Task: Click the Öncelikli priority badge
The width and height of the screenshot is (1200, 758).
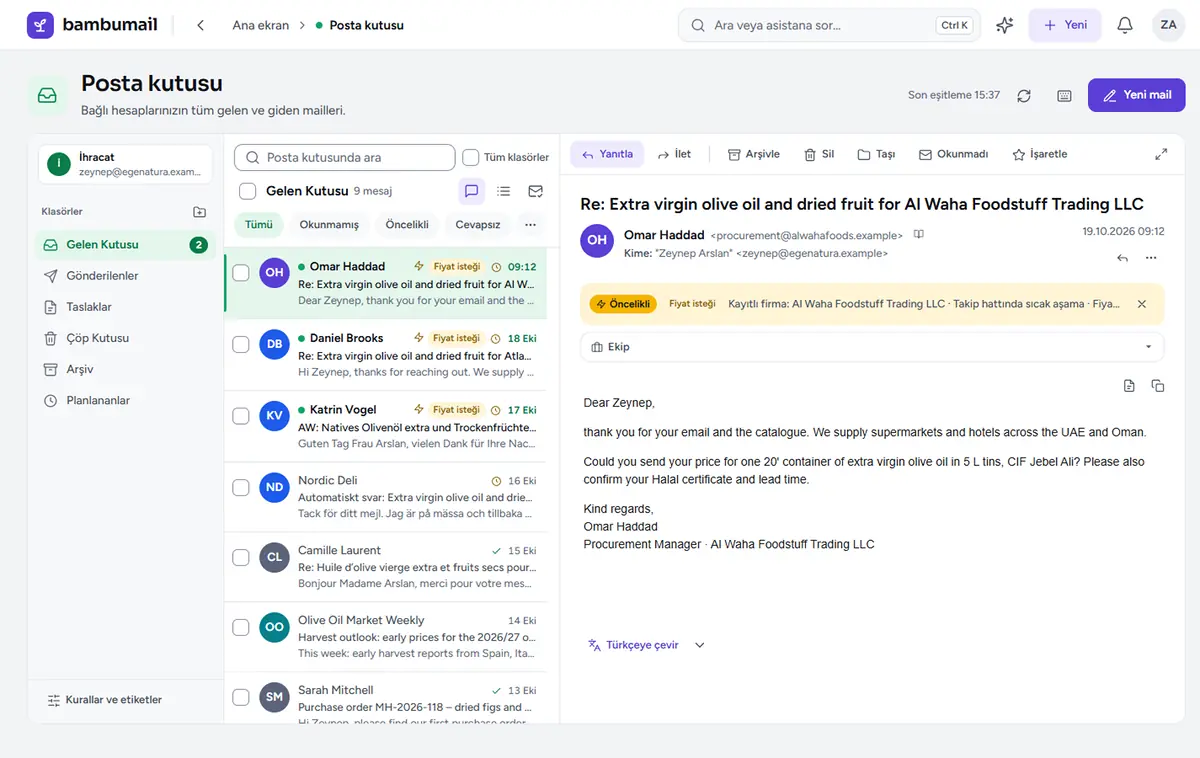Action: click(623, 304)
